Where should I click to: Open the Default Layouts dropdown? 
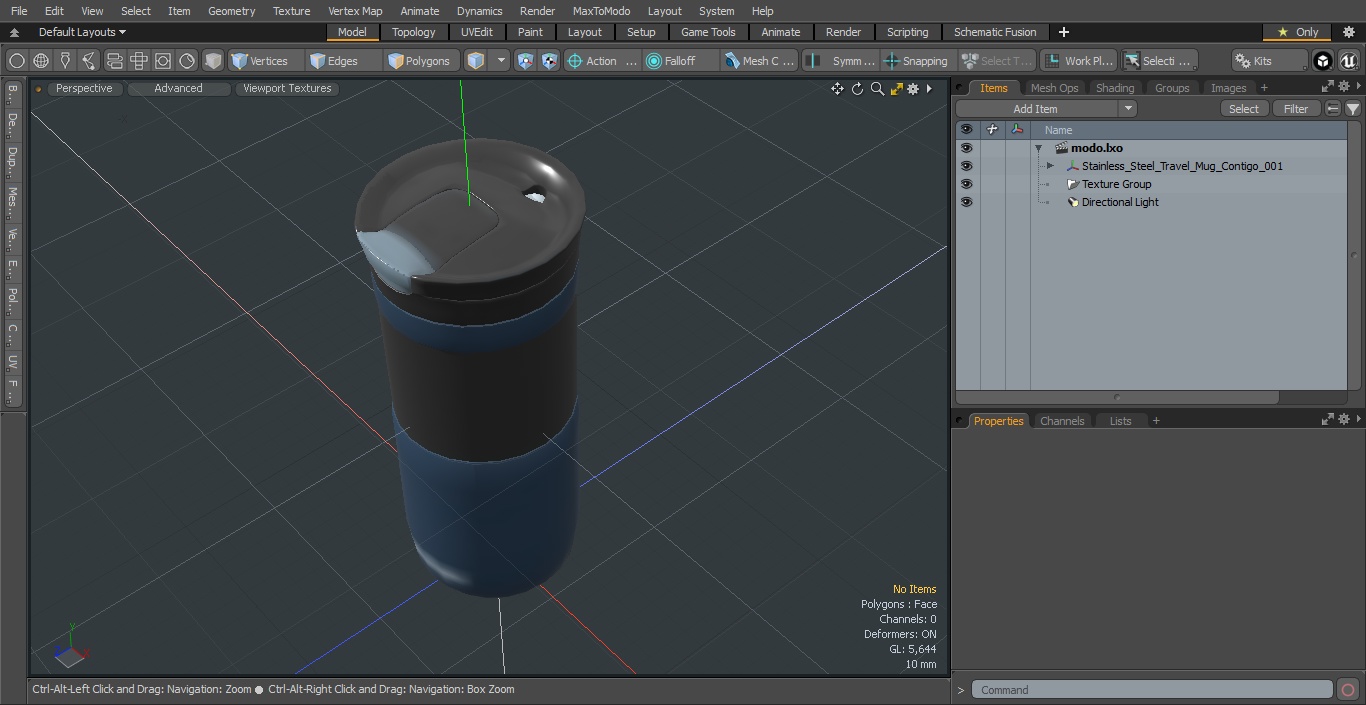pyautogui.click(x=82, y=32)
